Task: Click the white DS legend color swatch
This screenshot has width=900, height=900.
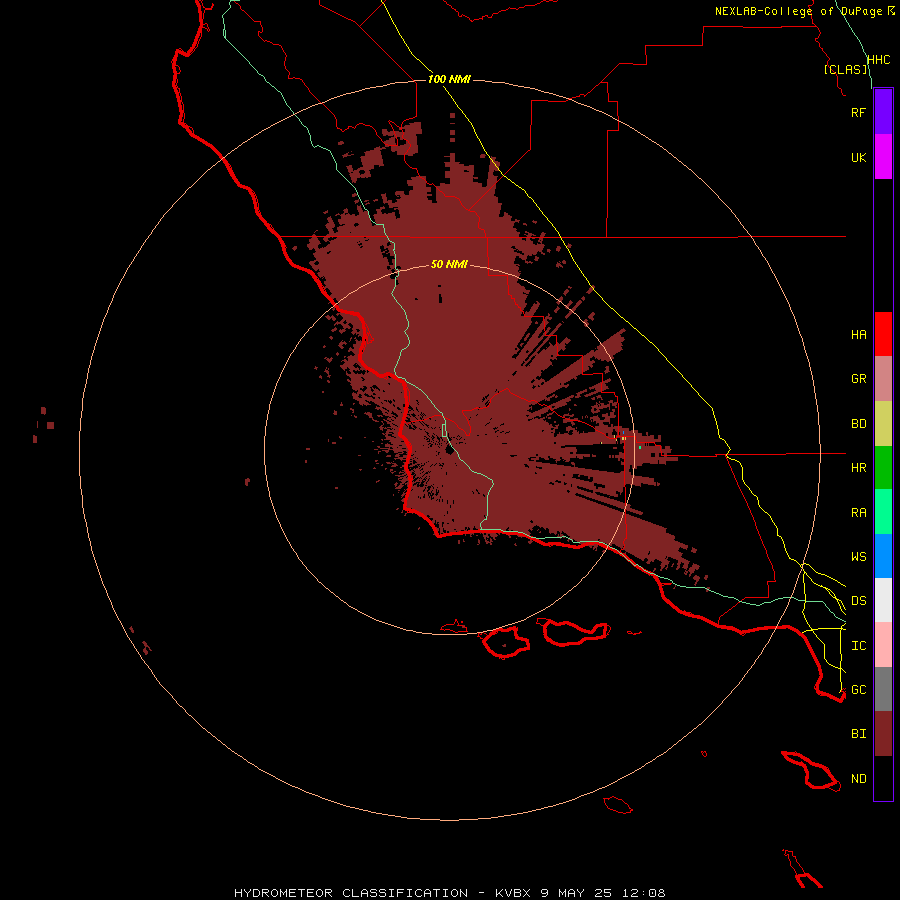Action: 883,600
